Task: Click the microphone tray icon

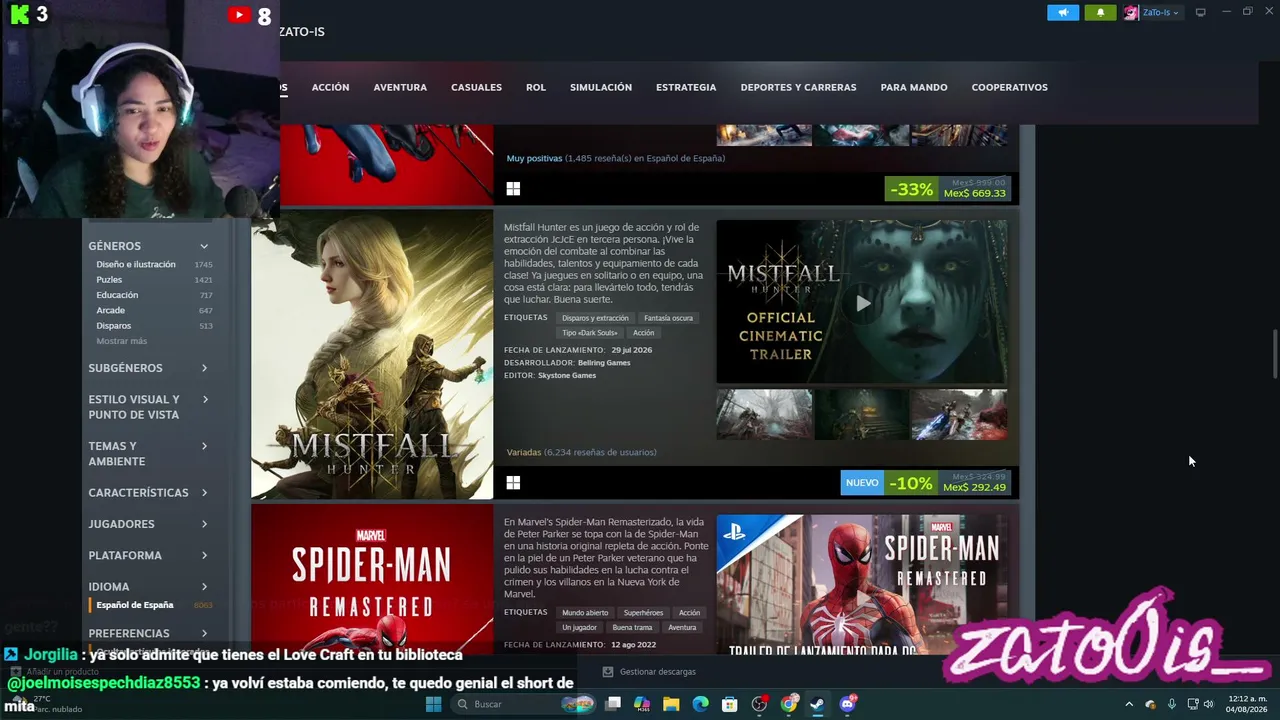Action: pyautogui.click(x=1171, y=704)
